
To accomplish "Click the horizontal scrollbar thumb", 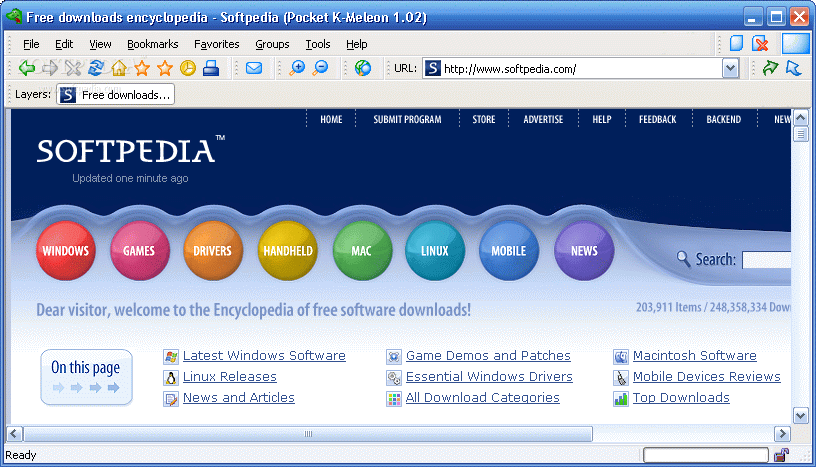I will [308, 434].
